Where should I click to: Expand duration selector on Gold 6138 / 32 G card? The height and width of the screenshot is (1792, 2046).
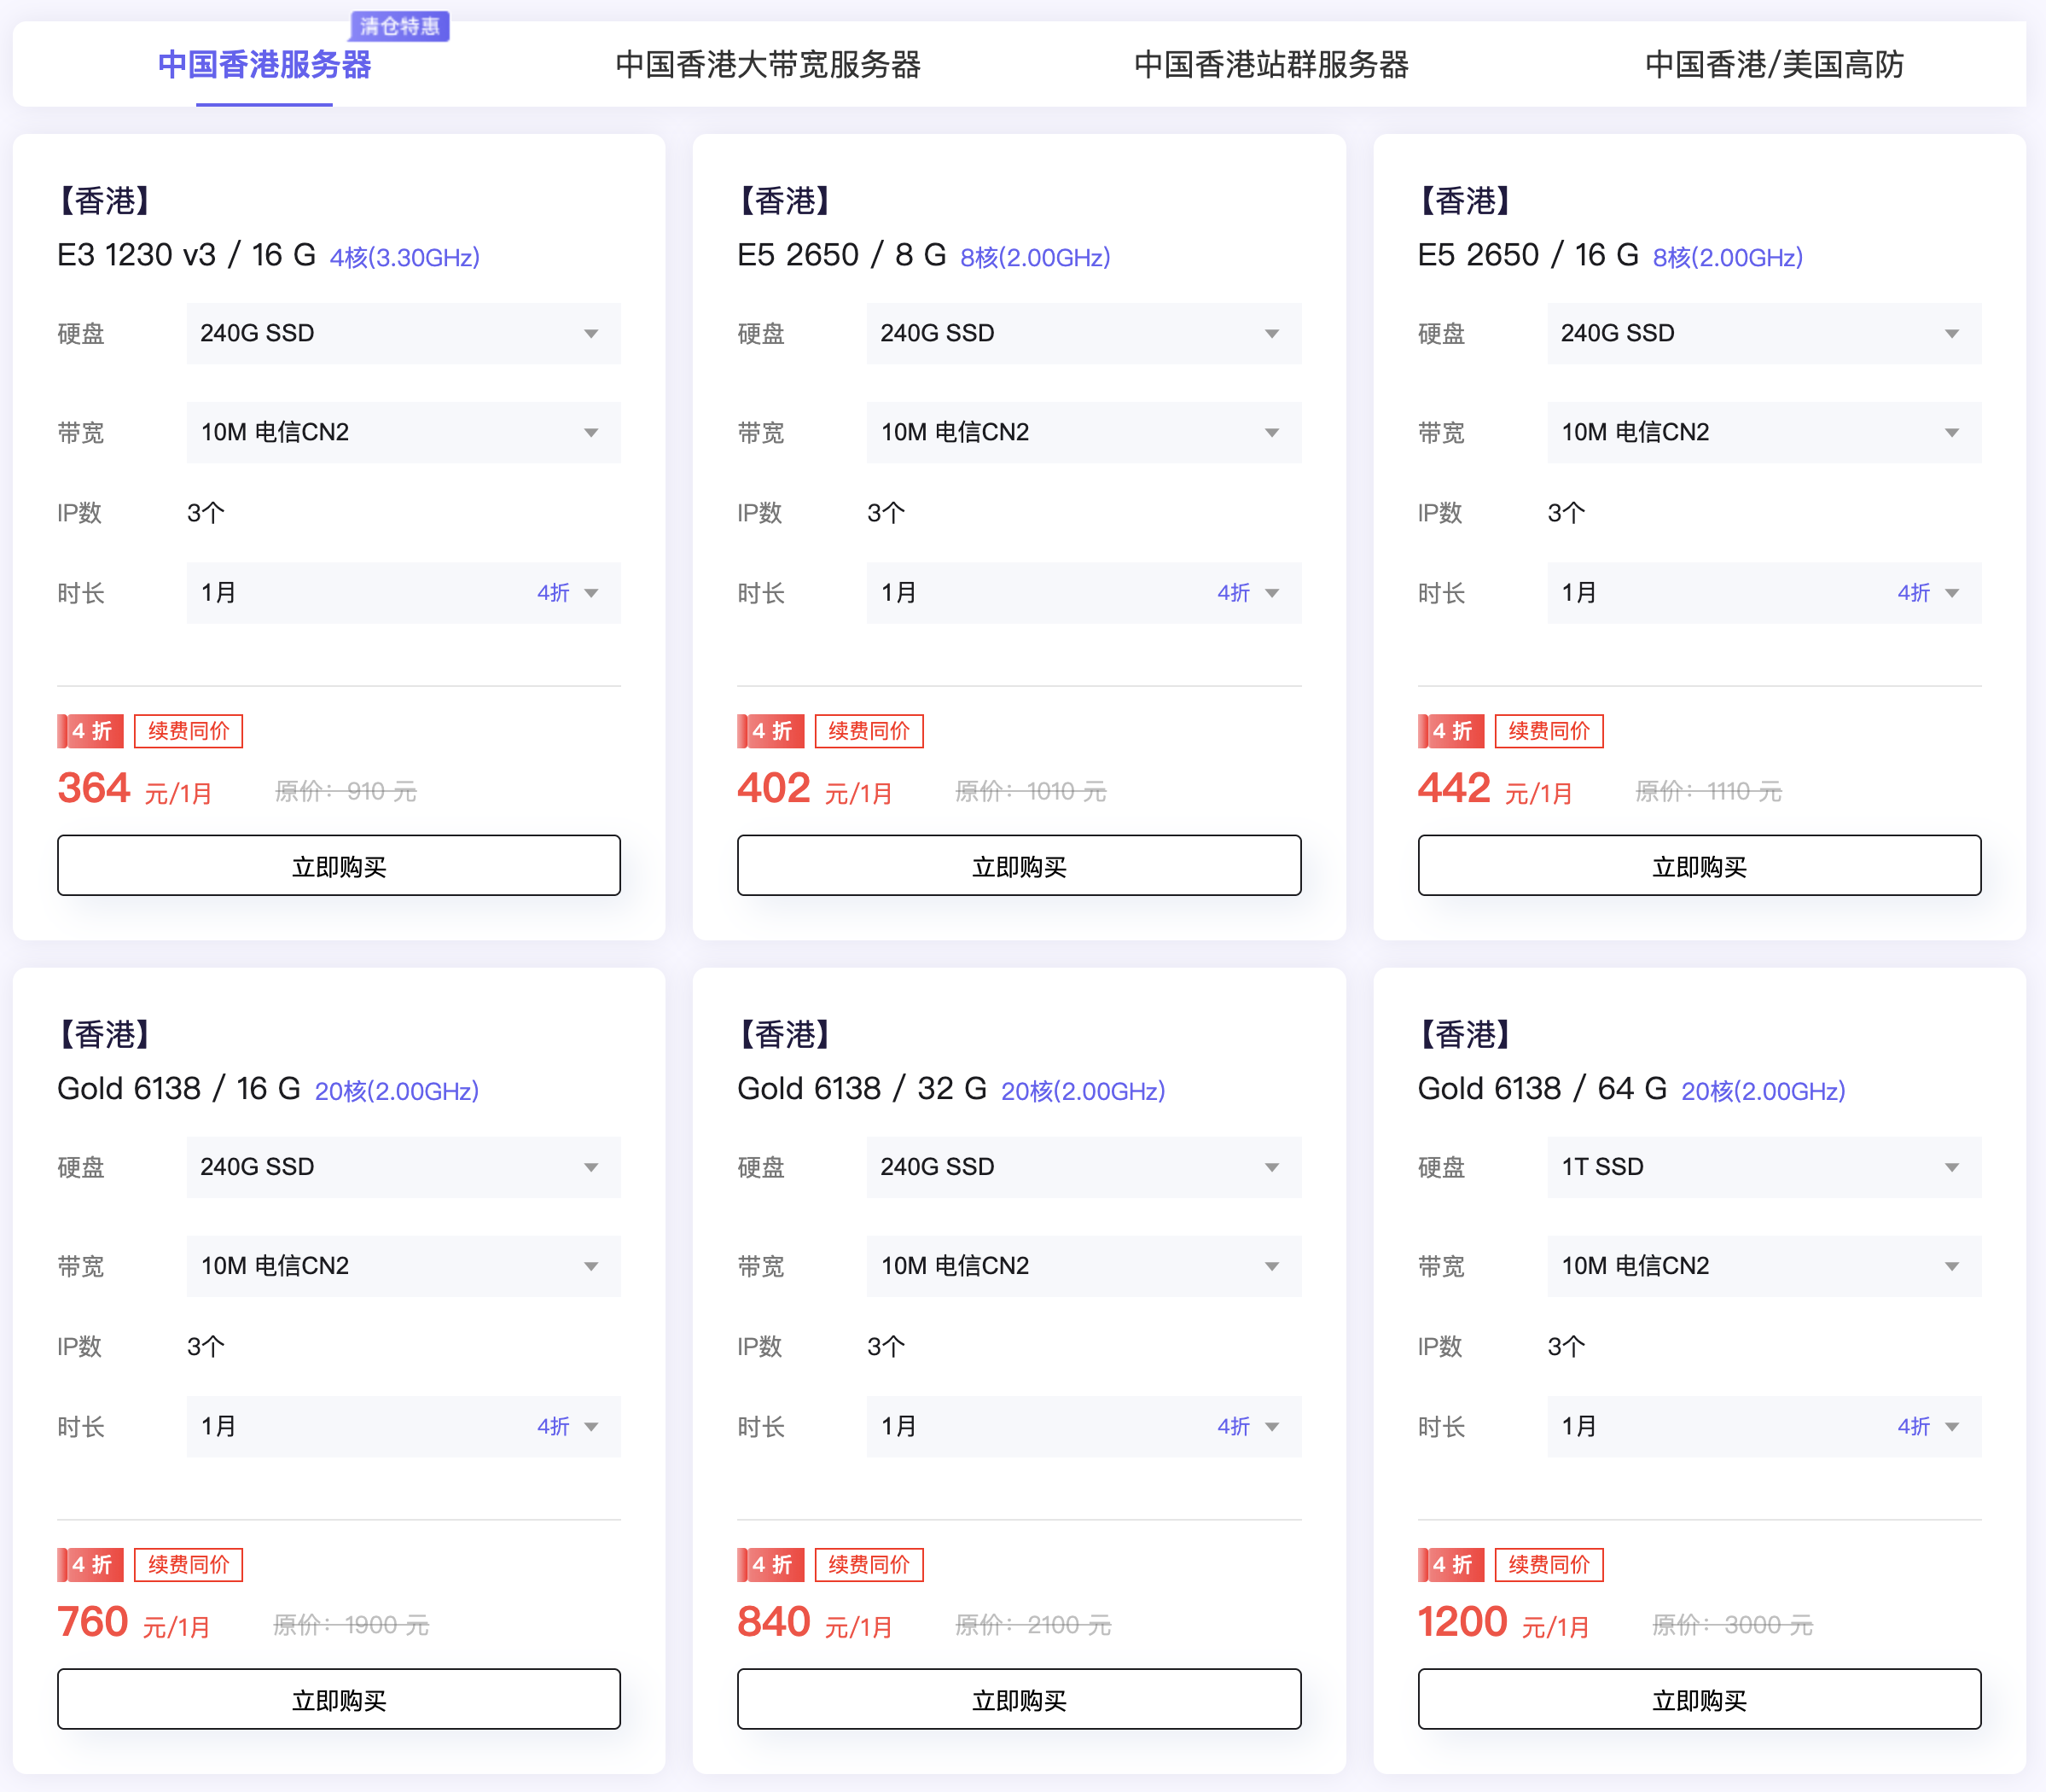(1084, 1427)
